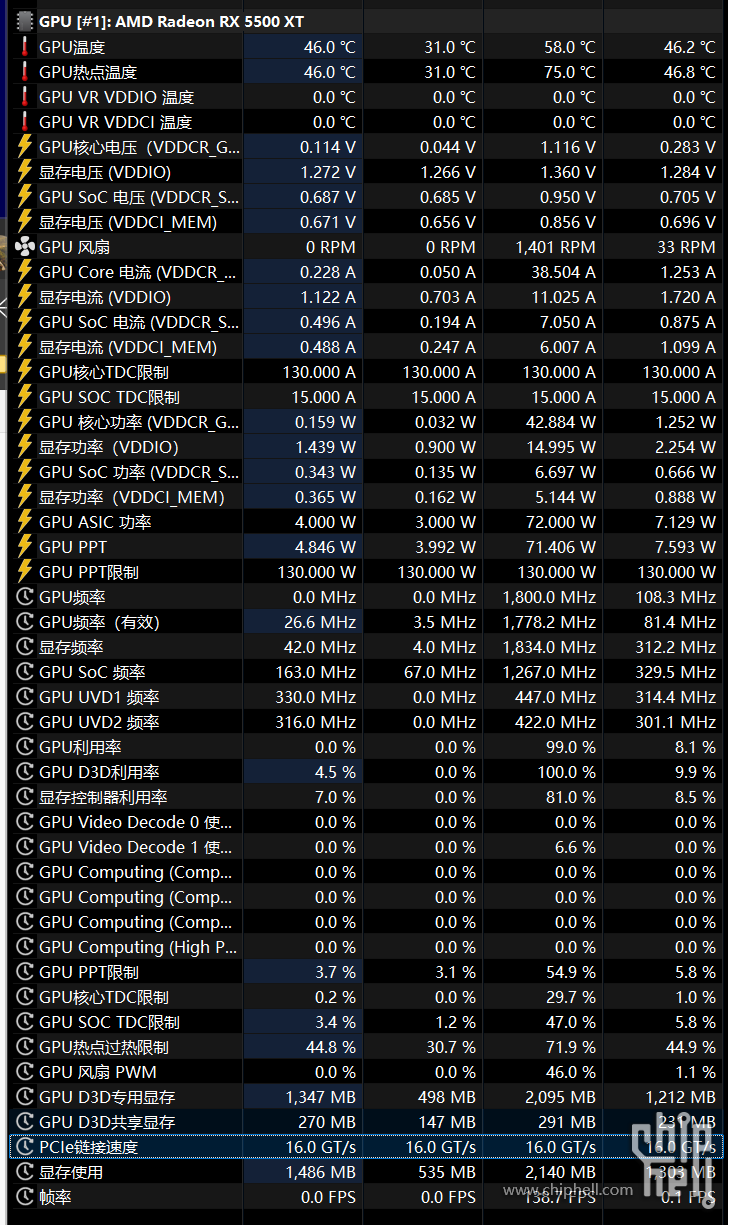The width and height of the screenshot is (729, 1225).
Task: Click the clock icon beside GPU SoC 频率
Action: 25,671
